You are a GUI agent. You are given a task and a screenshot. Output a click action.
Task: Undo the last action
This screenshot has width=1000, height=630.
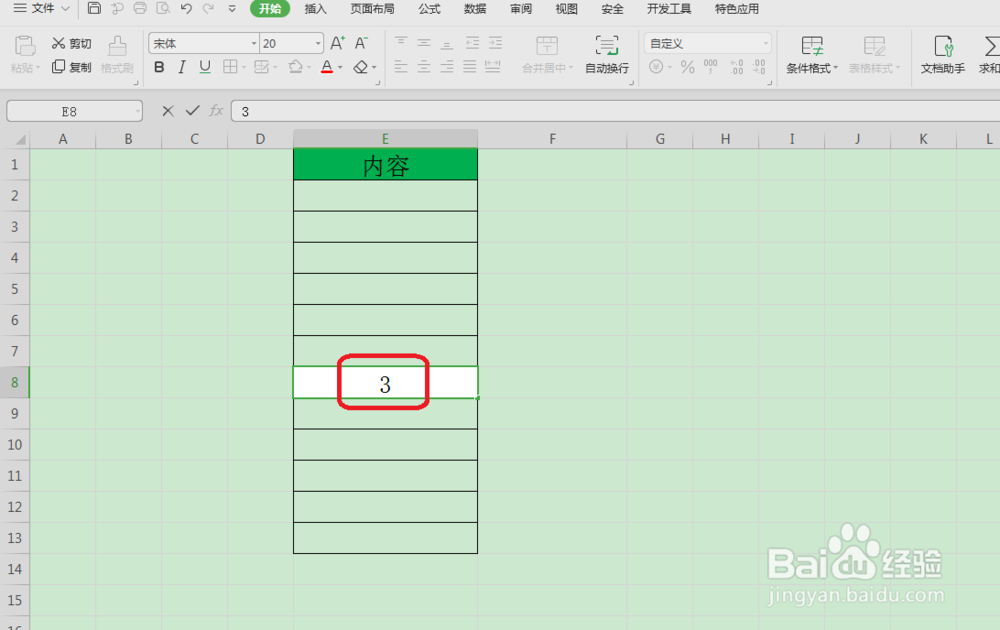click(186, 8)
